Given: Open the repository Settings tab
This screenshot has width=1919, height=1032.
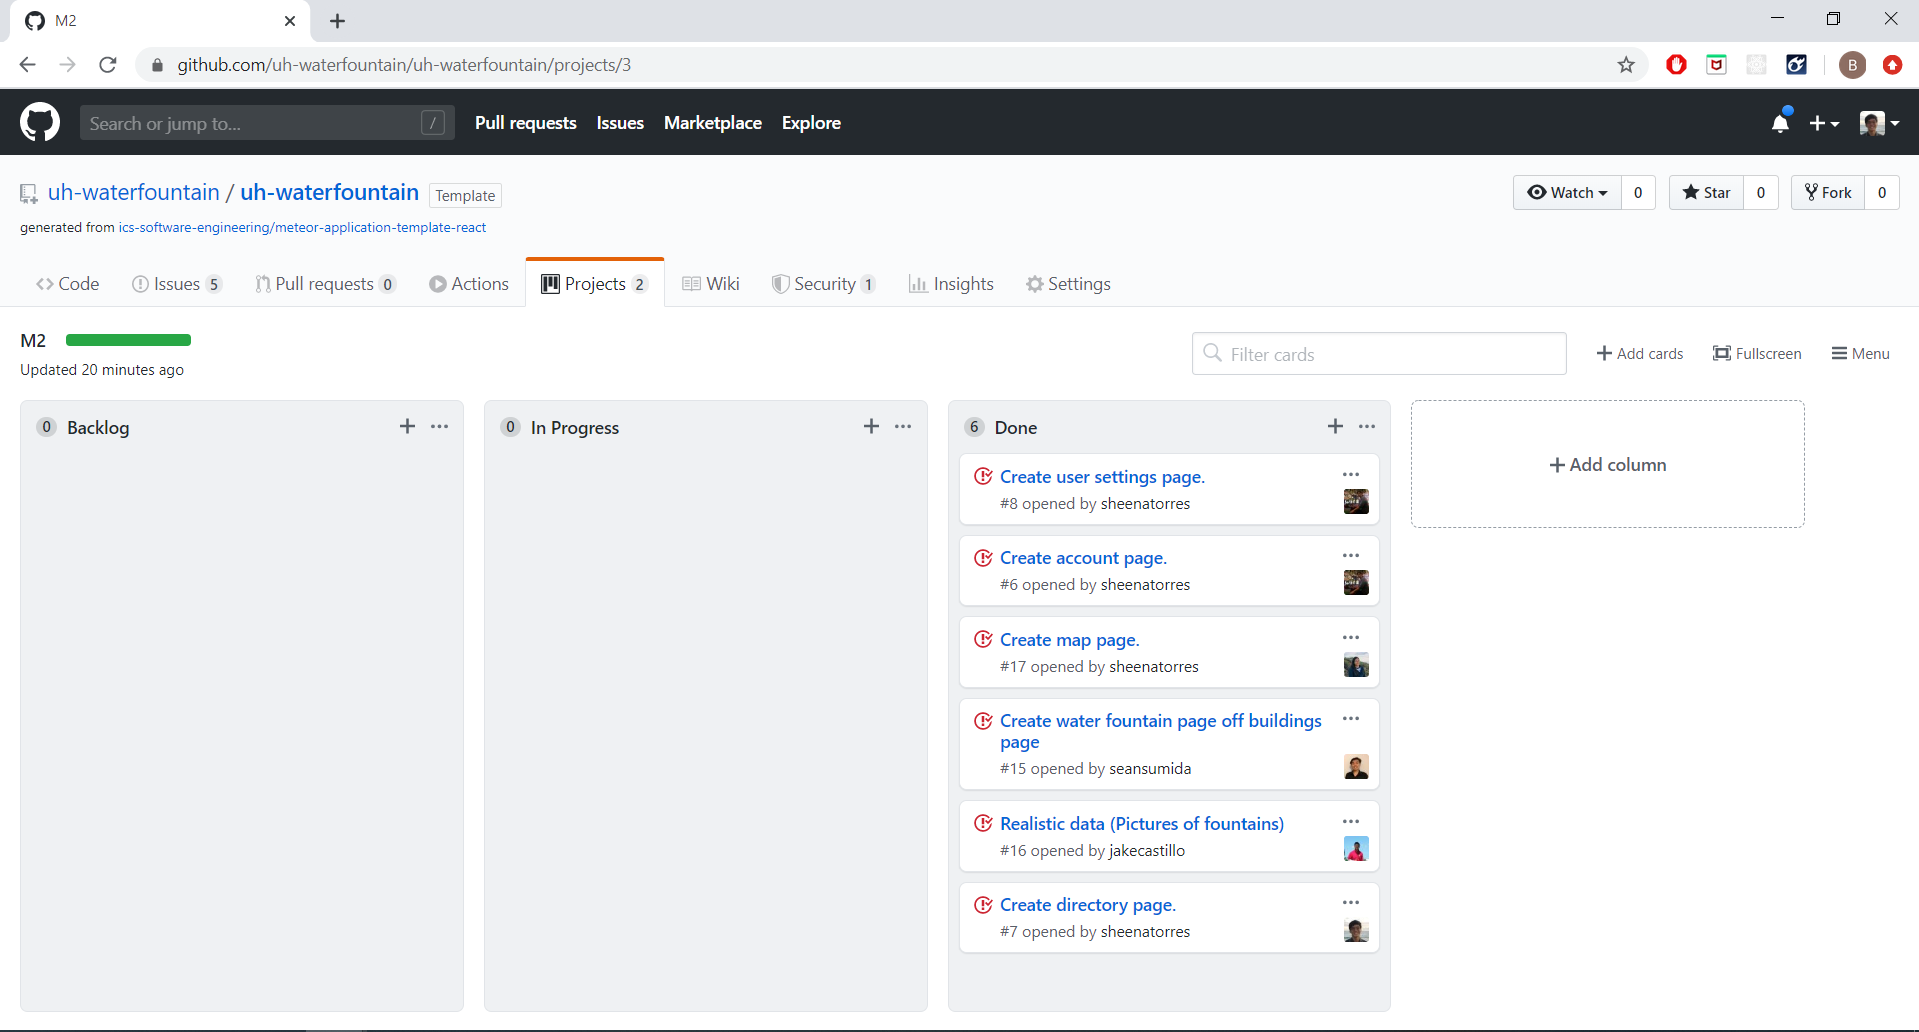Looking at the screenshot, I should point(1068,284).
